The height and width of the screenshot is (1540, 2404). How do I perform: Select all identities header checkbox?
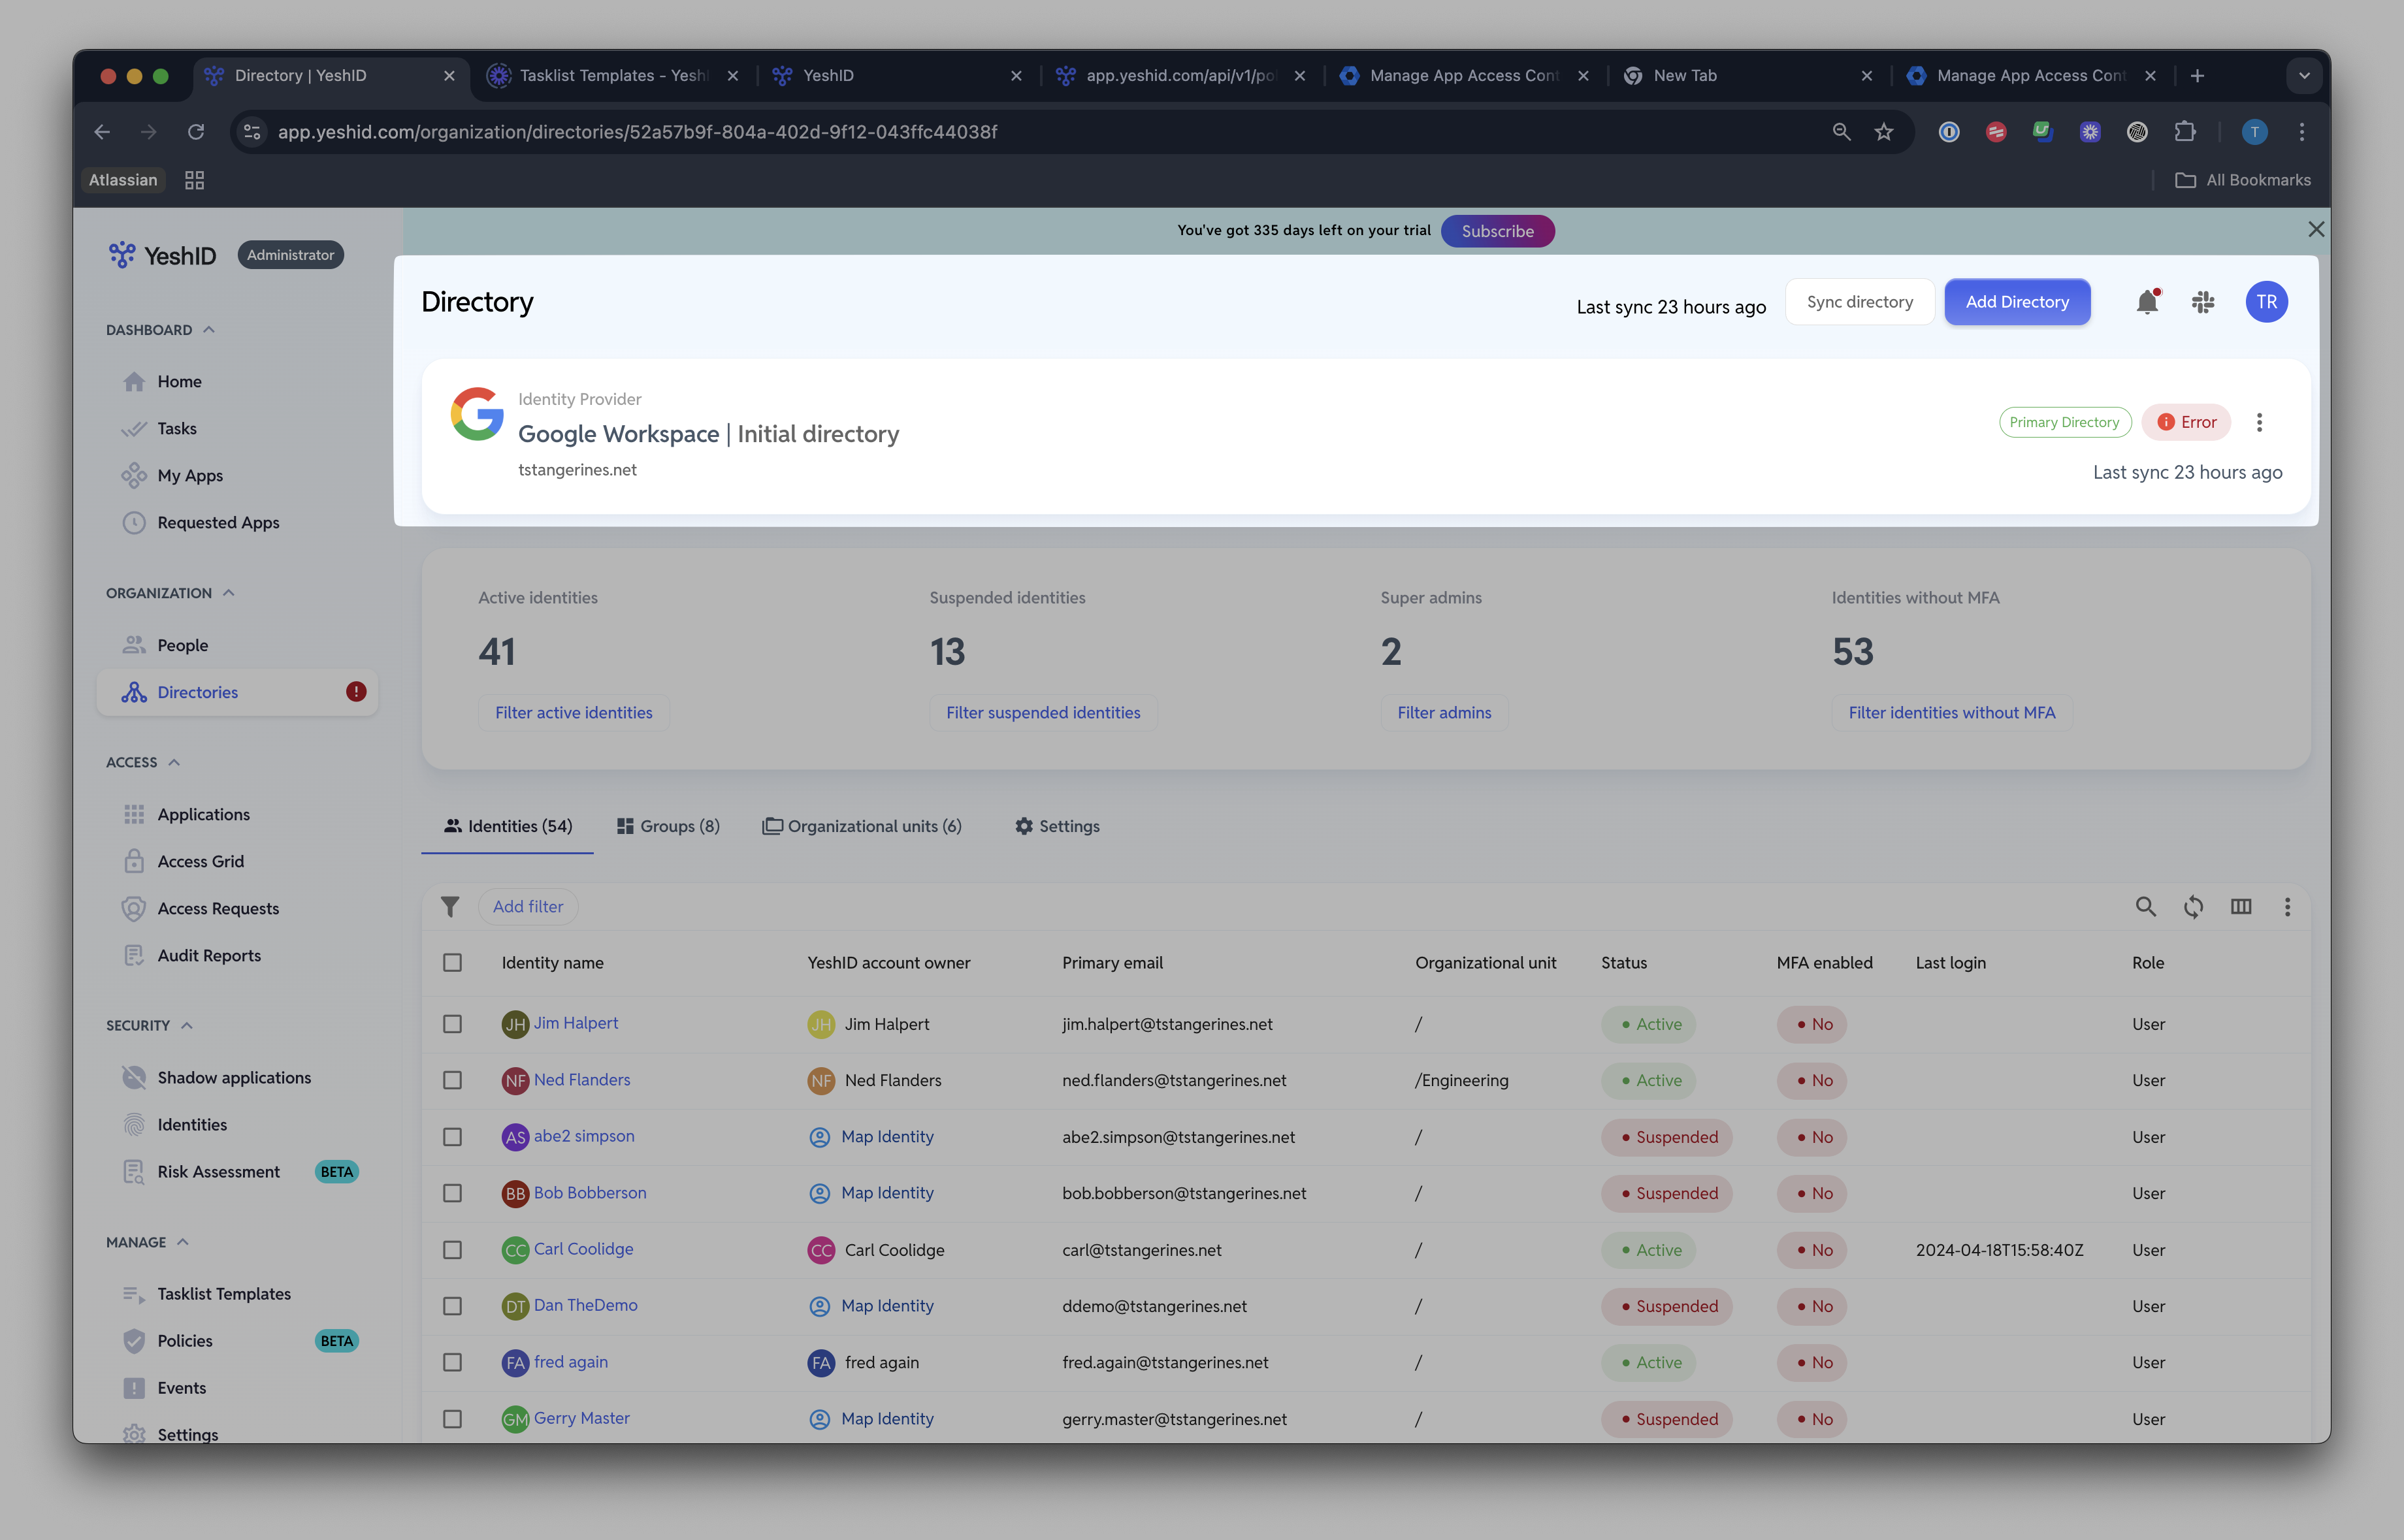[452, 963]
